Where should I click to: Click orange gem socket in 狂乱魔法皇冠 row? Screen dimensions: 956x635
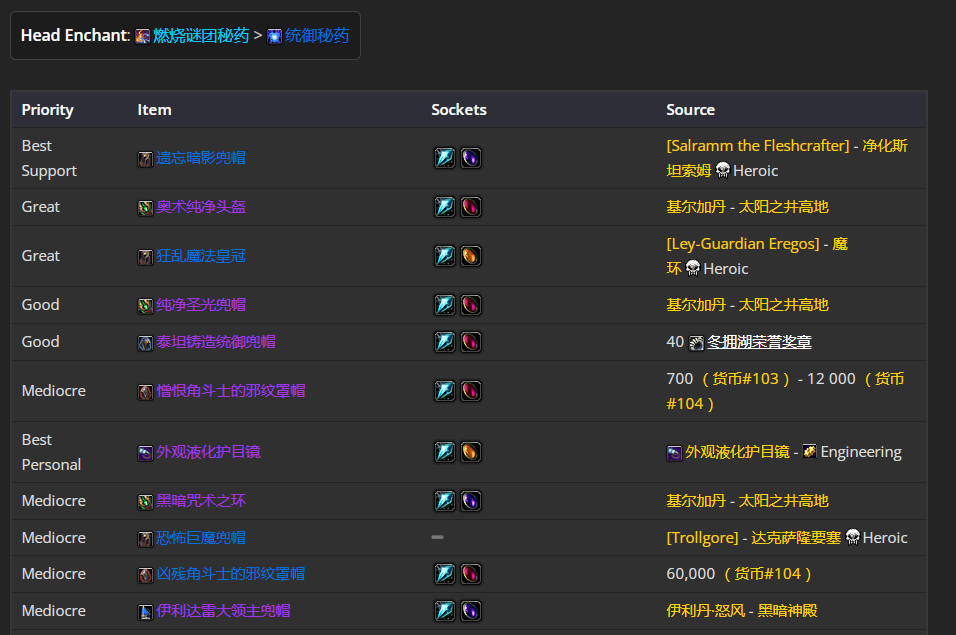(471, 256)
